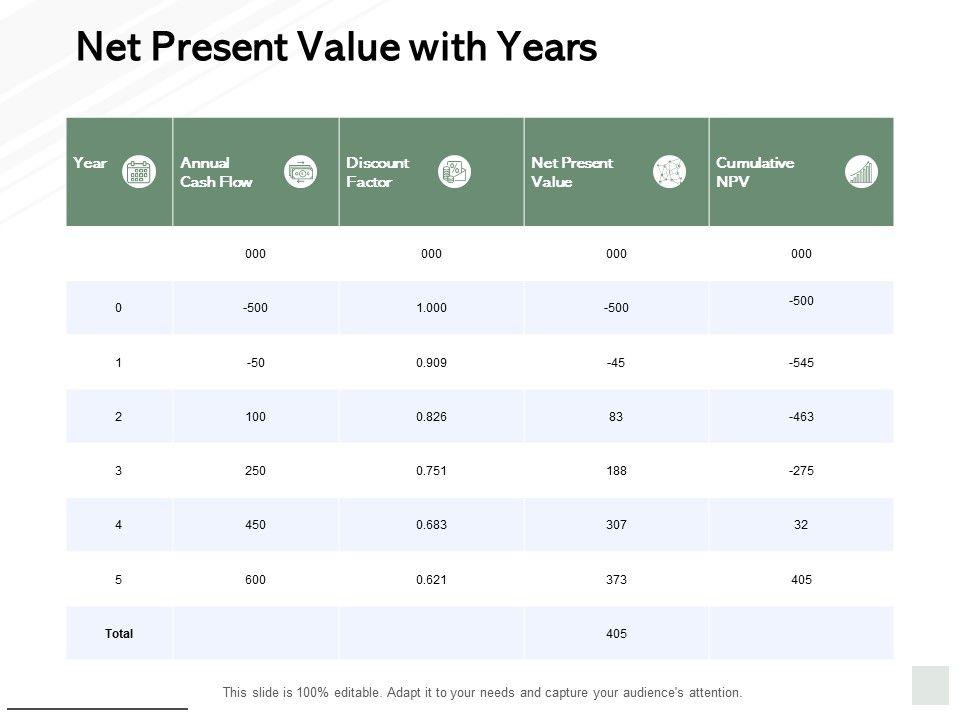Click the net present value cell 188

(x=616, y=470)
